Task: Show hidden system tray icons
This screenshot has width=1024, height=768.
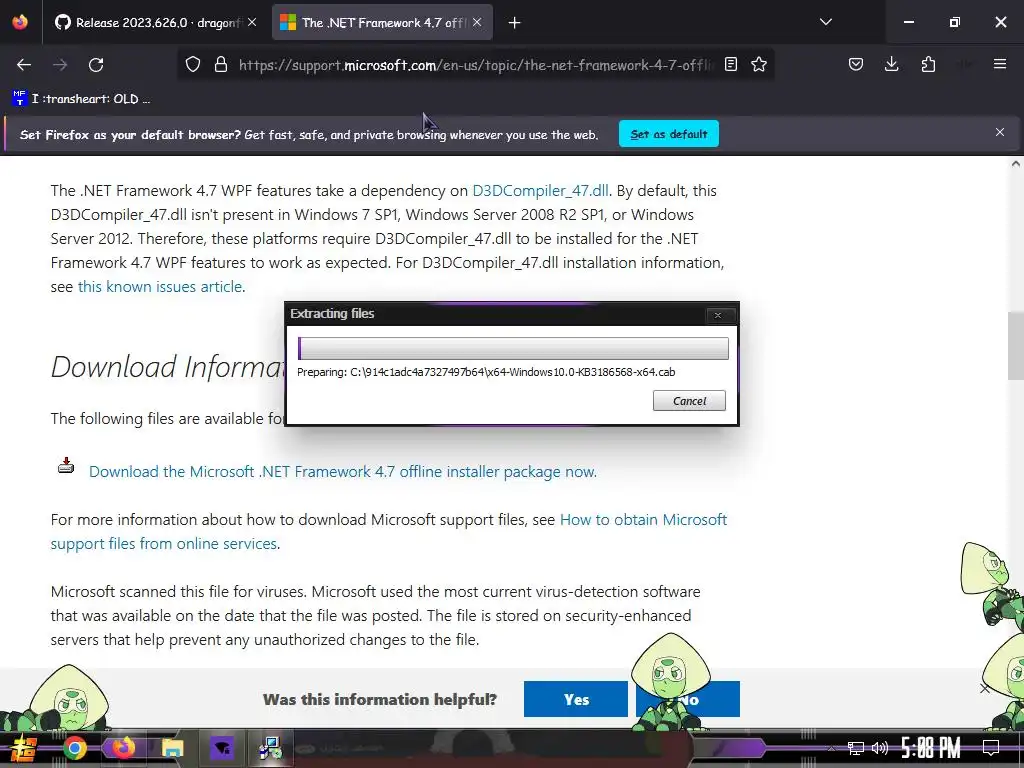Action: click(x=831, y=748)
